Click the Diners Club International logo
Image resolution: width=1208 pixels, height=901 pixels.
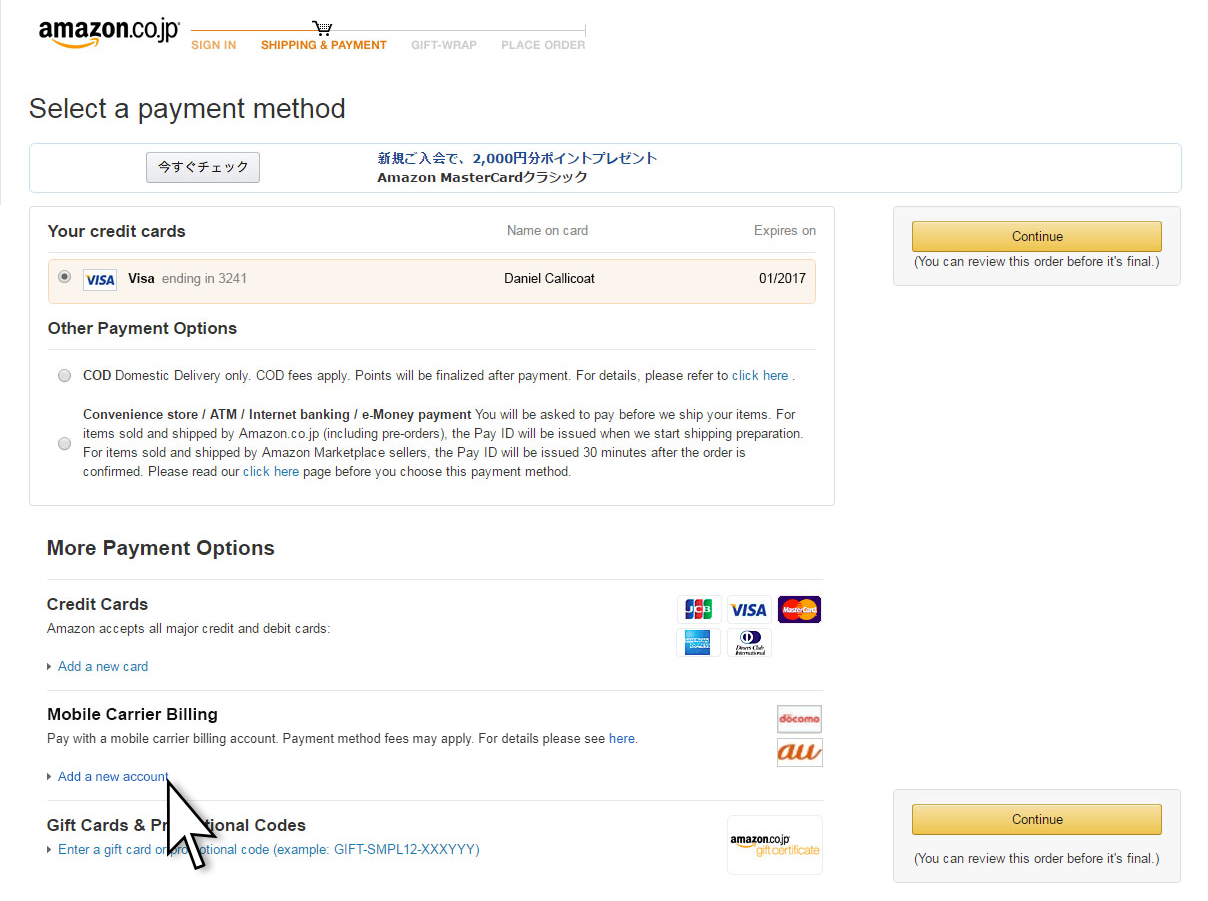click(x=749, y=642)
